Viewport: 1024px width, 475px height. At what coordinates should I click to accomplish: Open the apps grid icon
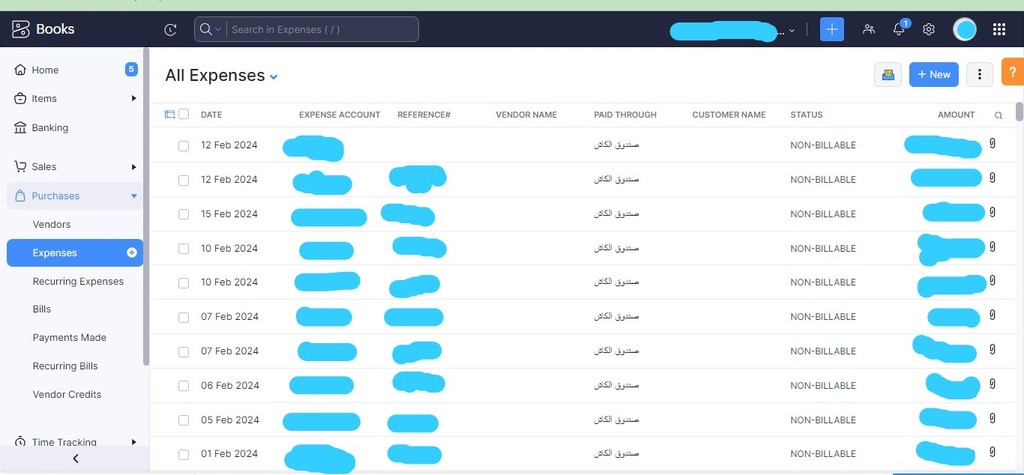tap(999, 29)
